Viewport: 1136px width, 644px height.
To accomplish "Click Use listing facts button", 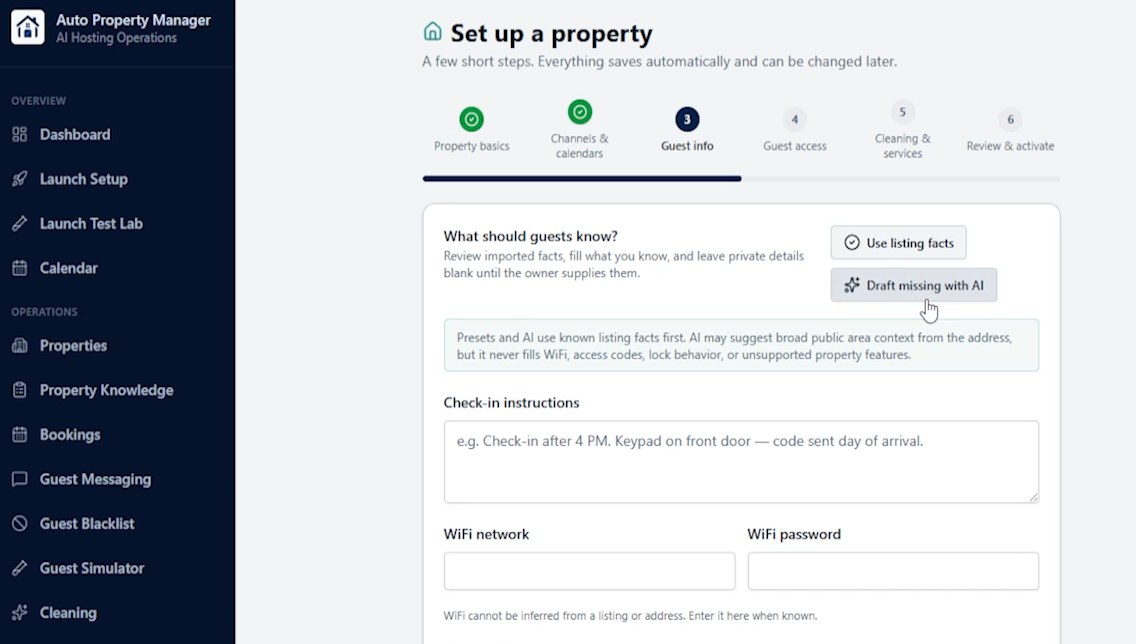I will (898, 243).
